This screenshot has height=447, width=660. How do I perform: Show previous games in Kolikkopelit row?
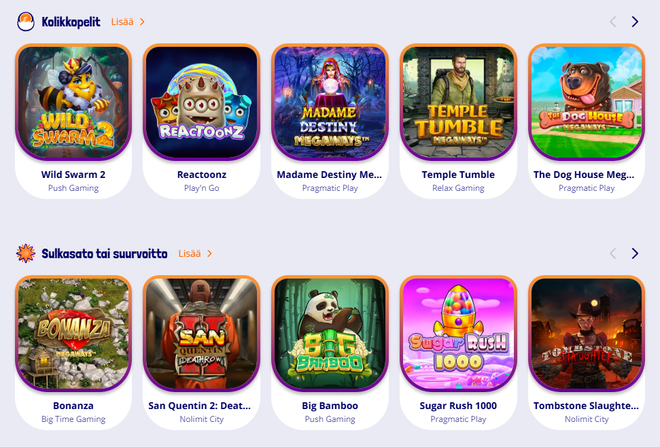click(x=613, y=21)
